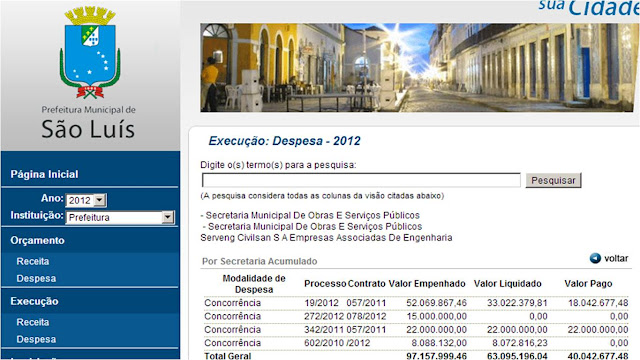Click the city street banner photo
The image size is (640, 360).
pyautogui.click(x=416, y=68)
